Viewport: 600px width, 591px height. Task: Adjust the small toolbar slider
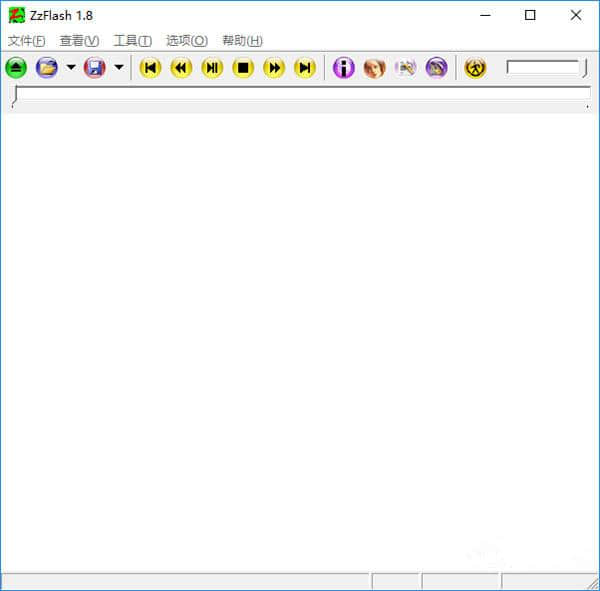546,68
